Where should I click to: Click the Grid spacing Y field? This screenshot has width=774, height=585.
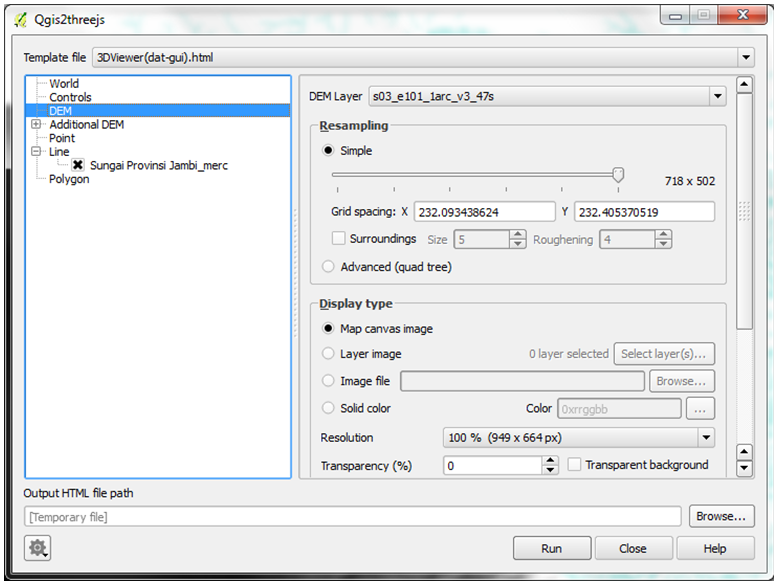644,212
